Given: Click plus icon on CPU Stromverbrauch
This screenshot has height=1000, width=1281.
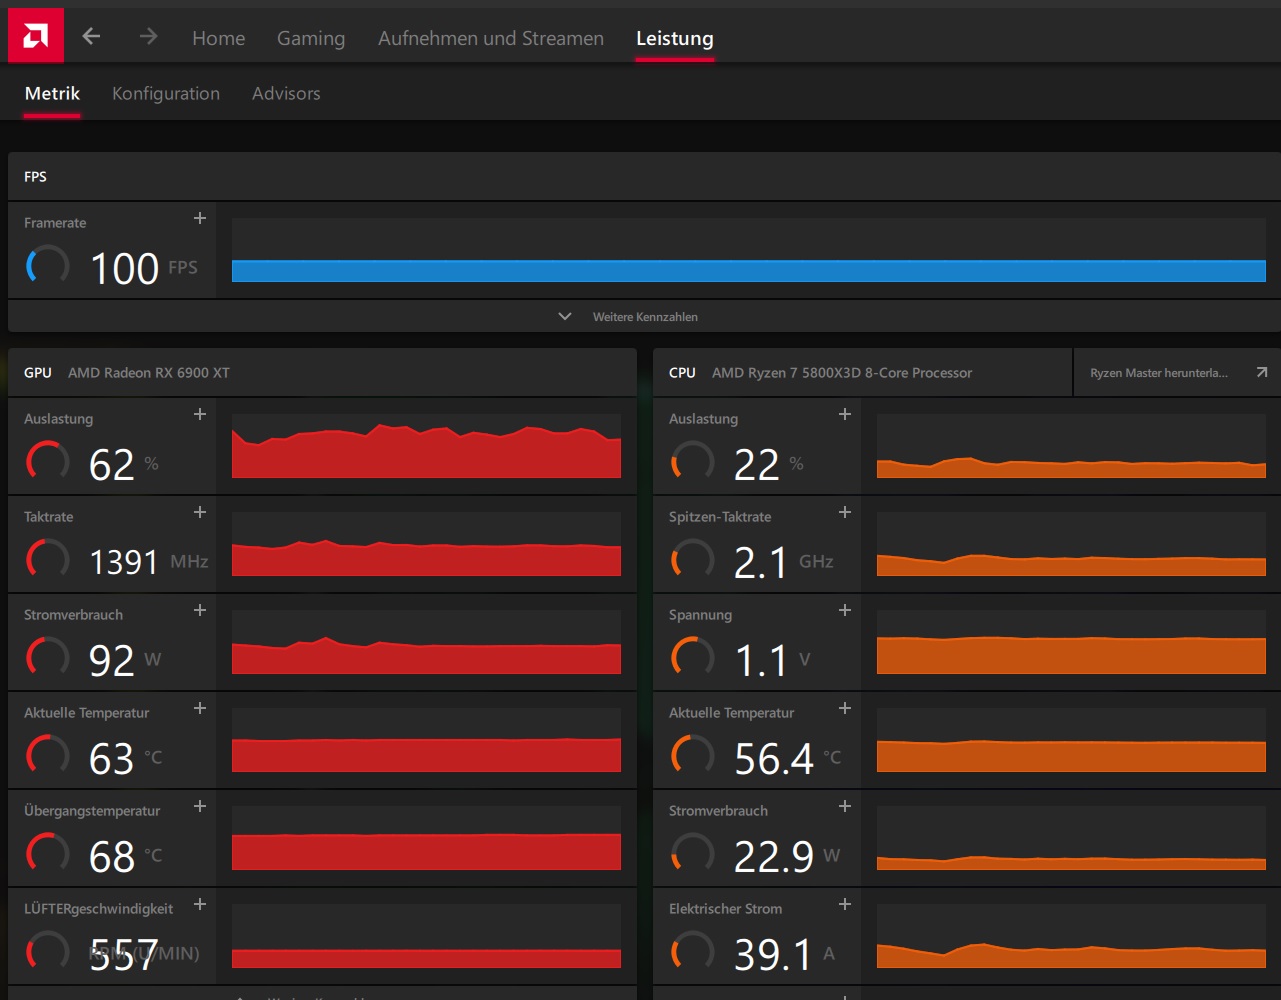Looking at the screenshot, I should click(845, 806).
